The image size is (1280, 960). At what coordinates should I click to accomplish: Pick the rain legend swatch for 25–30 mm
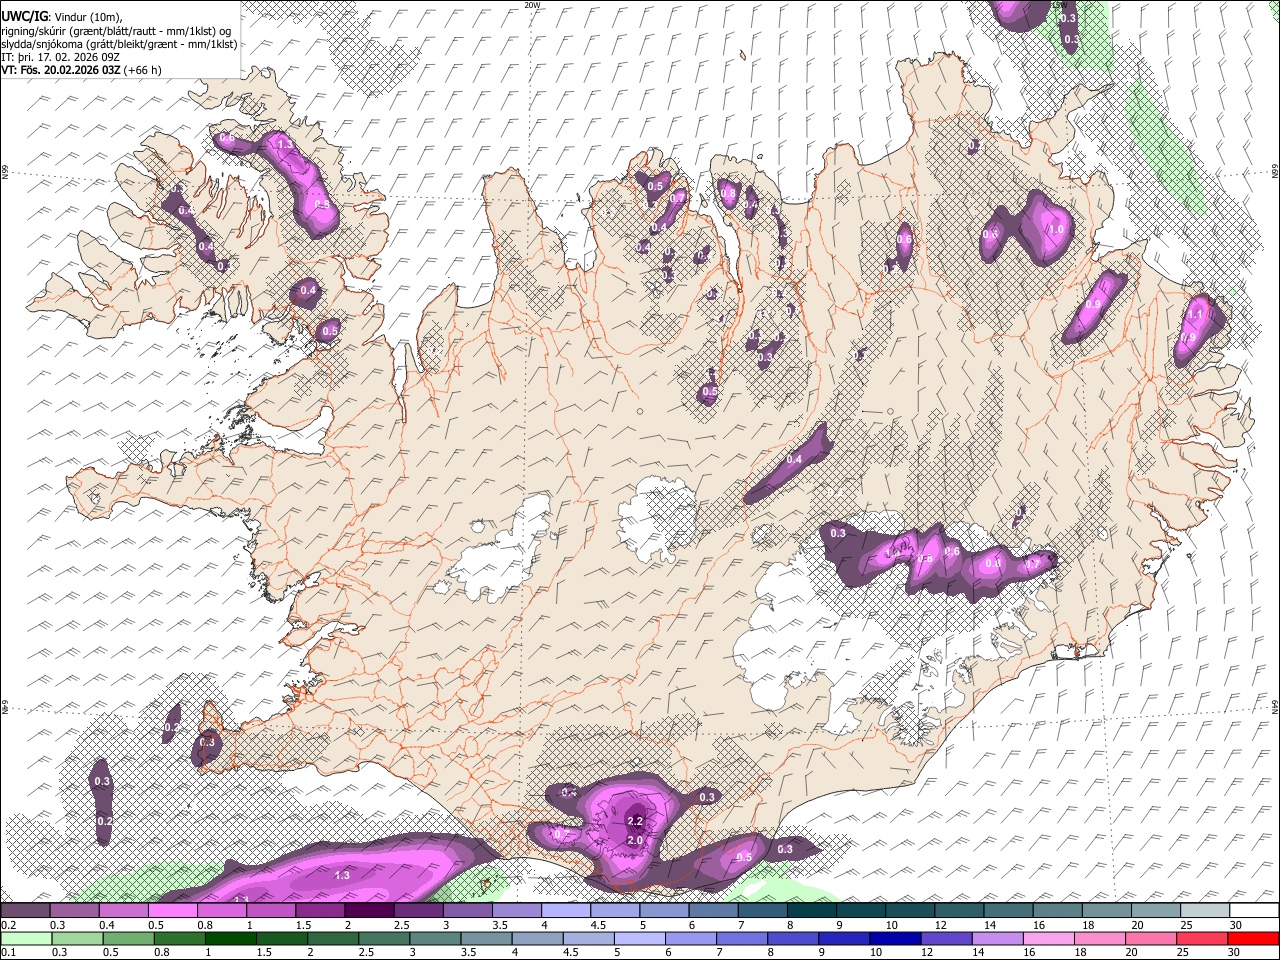1200,939
